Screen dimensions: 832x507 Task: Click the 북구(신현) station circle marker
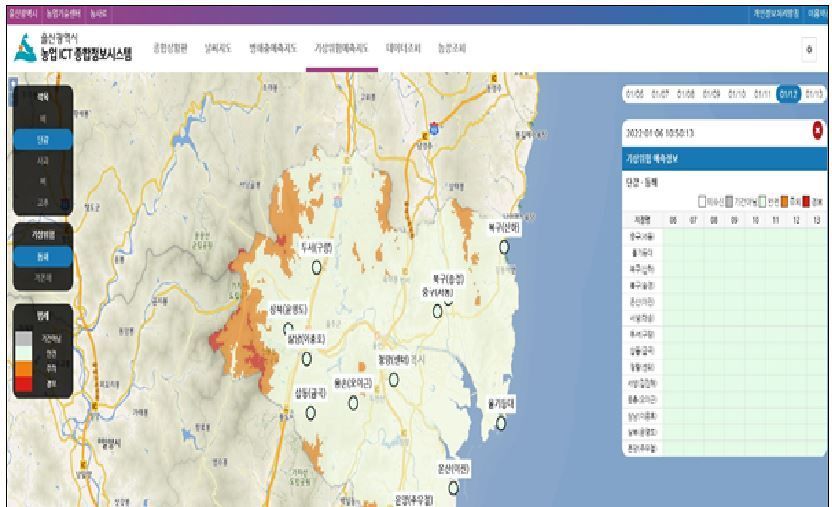point(504,246)
